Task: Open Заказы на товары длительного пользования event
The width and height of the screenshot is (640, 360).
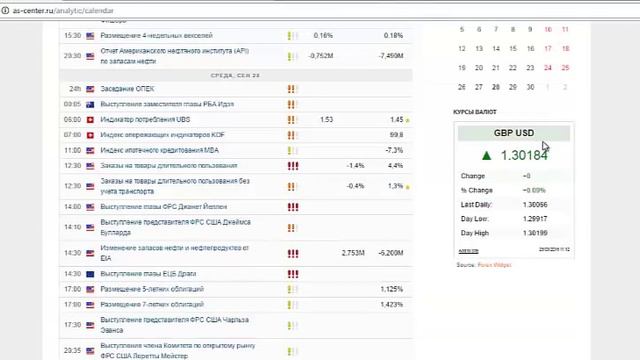Action: tap(169, 166)
